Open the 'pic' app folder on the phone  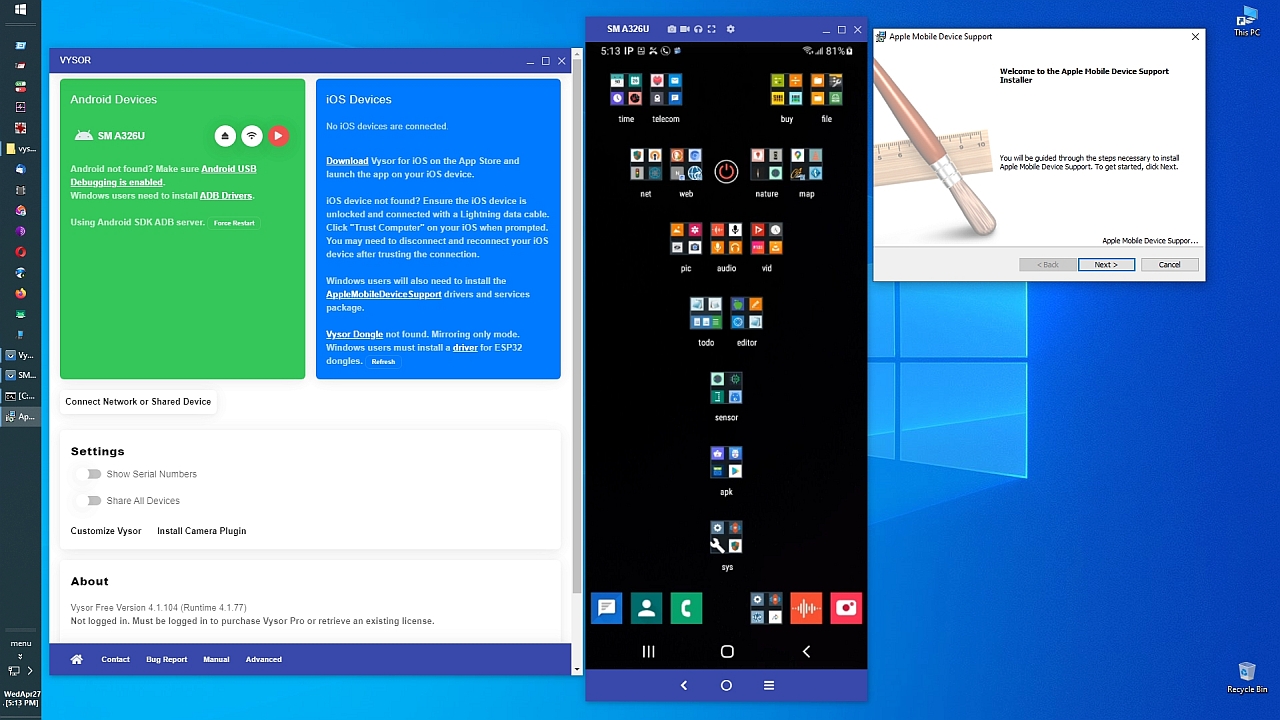(686, 246)
